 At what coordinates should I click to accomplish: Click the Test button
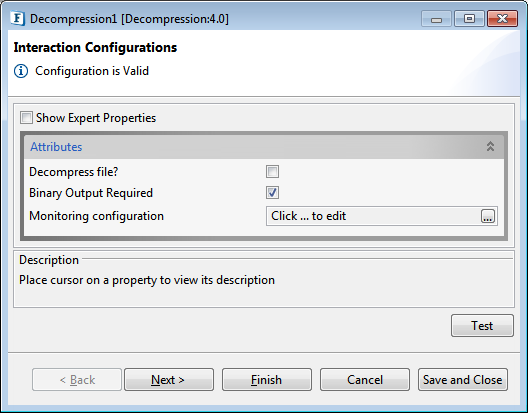[x=482, y=326]
